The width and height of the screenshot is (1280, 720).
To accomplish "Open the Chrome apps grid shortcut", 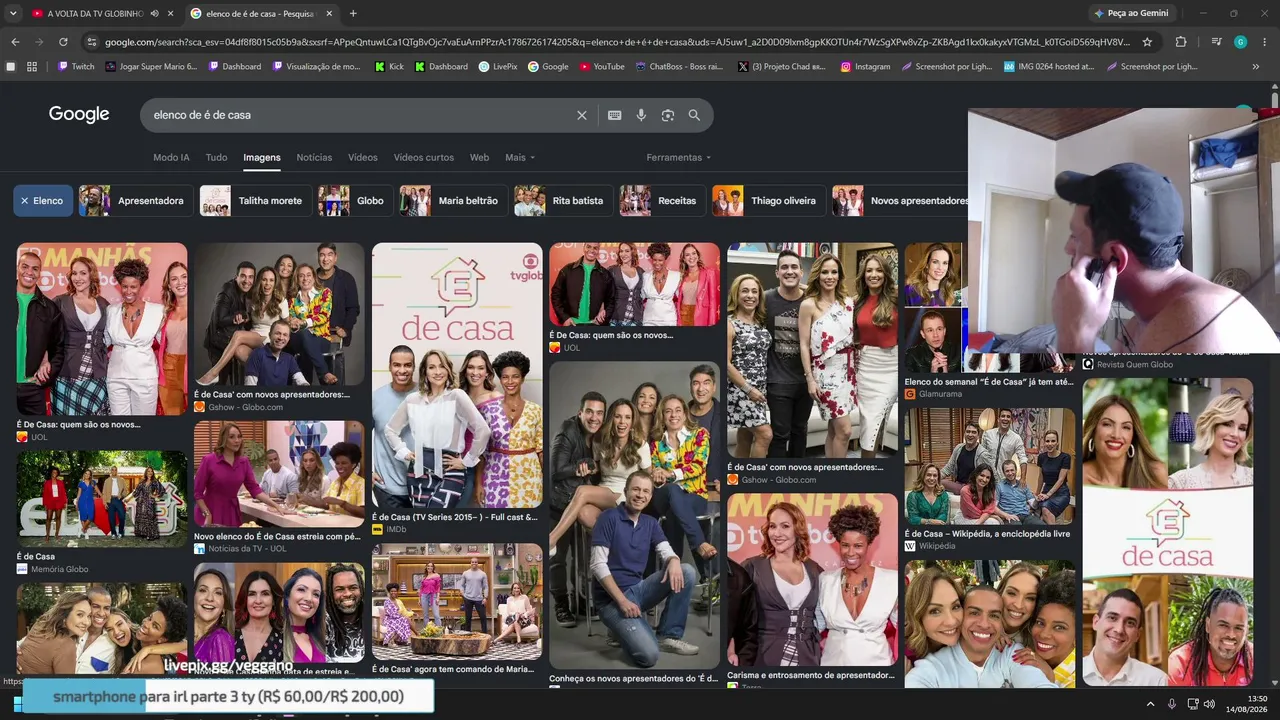I will 32,67.
